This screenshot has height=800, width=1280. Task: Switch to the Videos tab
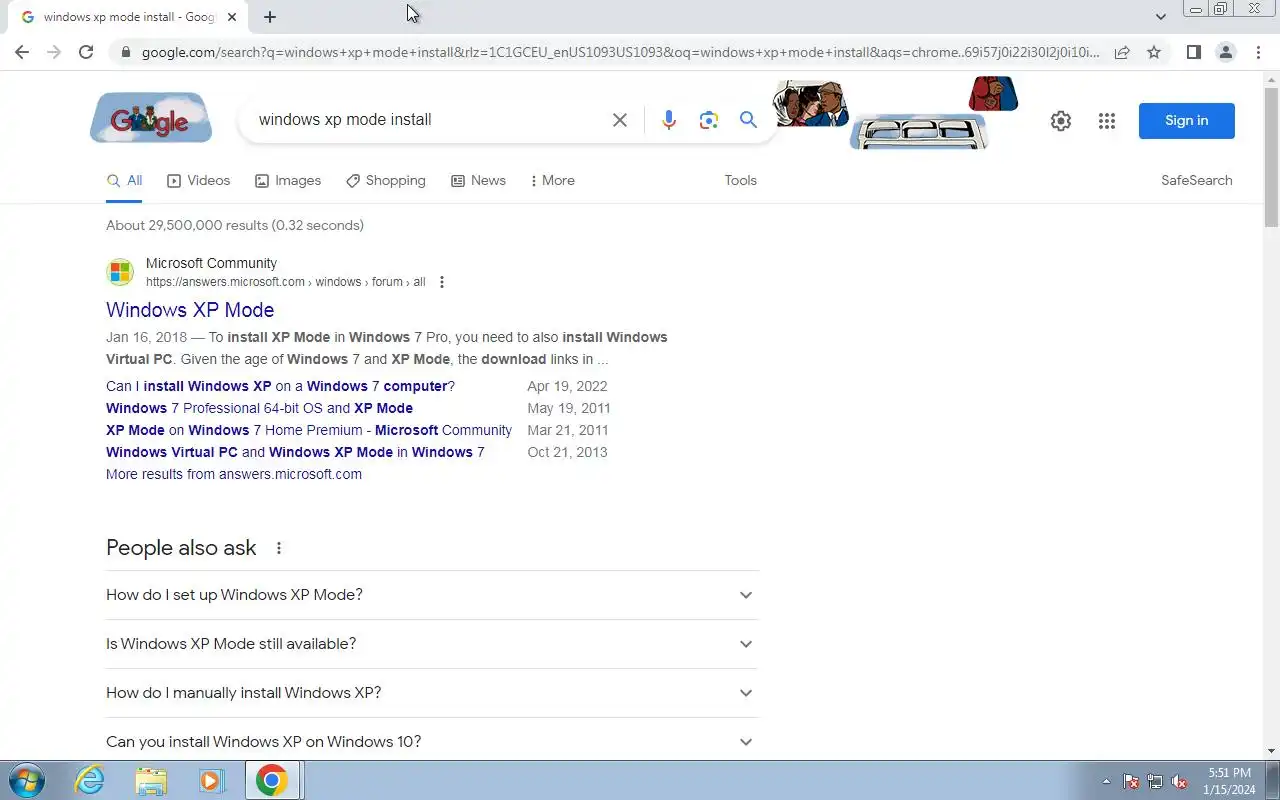point(198,181)
